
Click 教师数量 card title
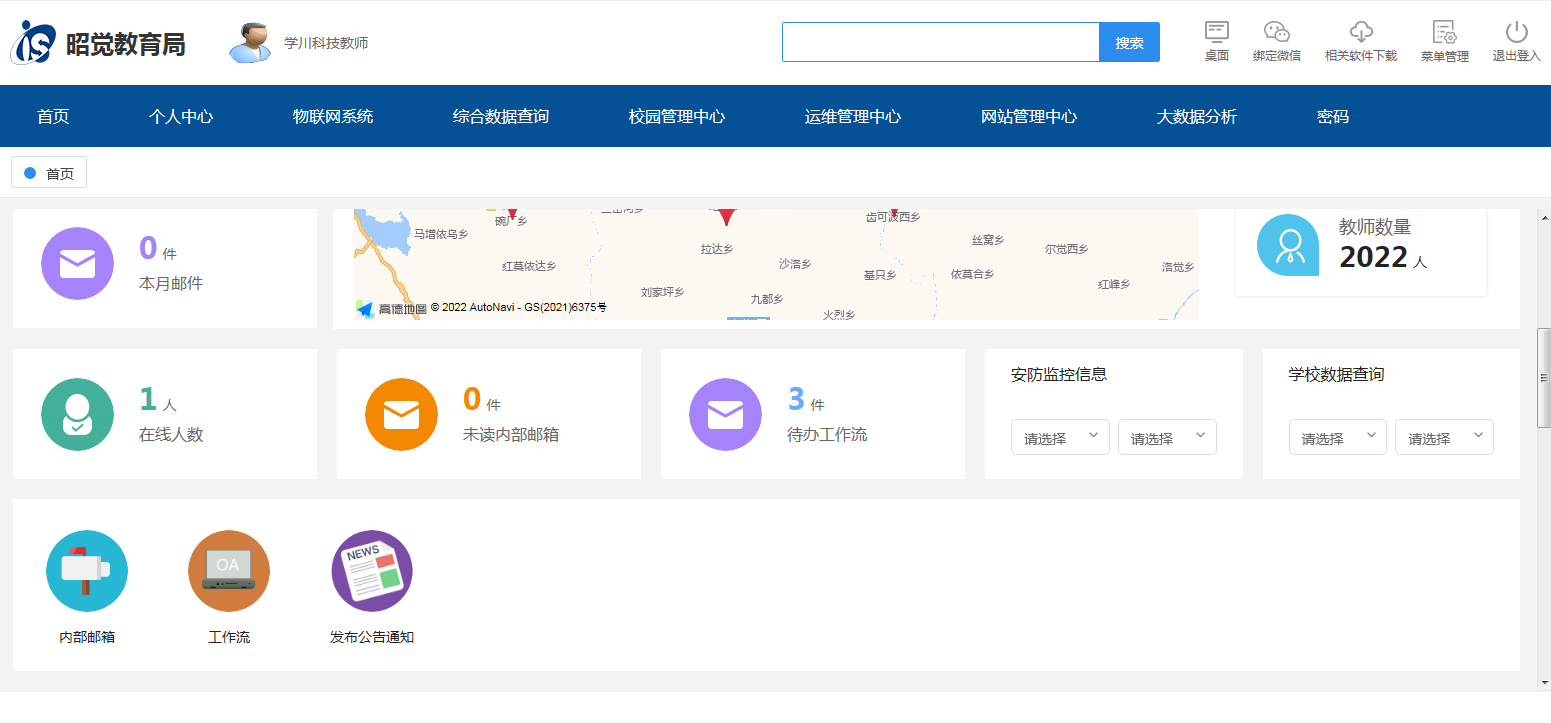click(1375, 227)
